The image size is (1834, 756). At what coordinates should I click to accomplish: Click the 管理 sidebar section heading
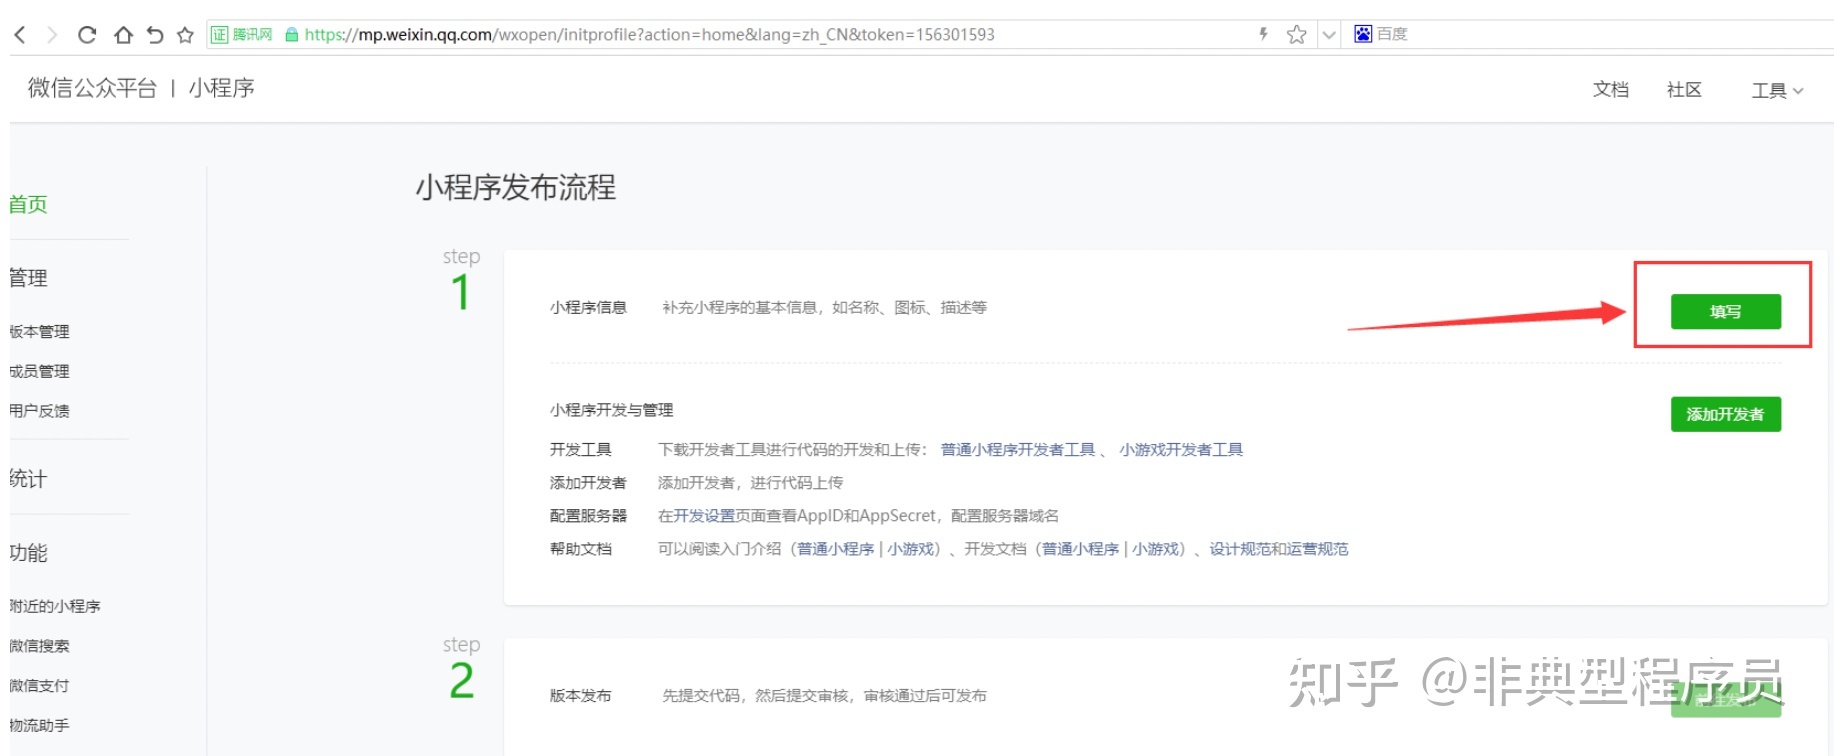click(28, 278)
